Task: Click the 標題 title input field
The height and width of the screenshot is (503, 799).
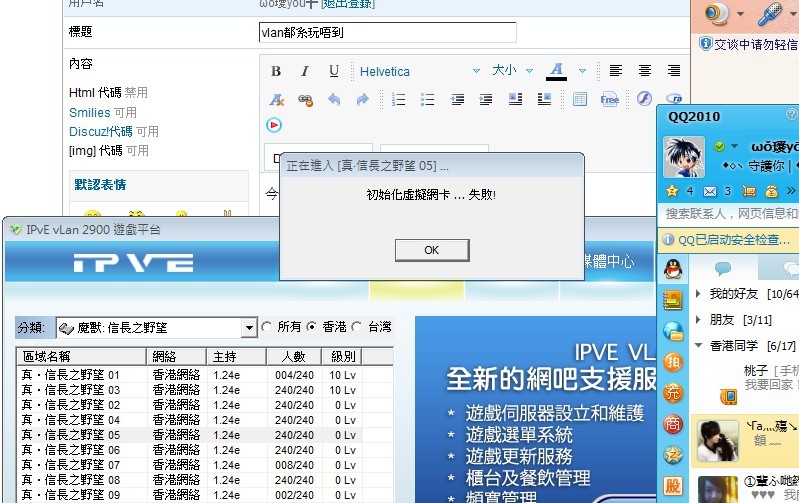Action: tap(387, 33)
